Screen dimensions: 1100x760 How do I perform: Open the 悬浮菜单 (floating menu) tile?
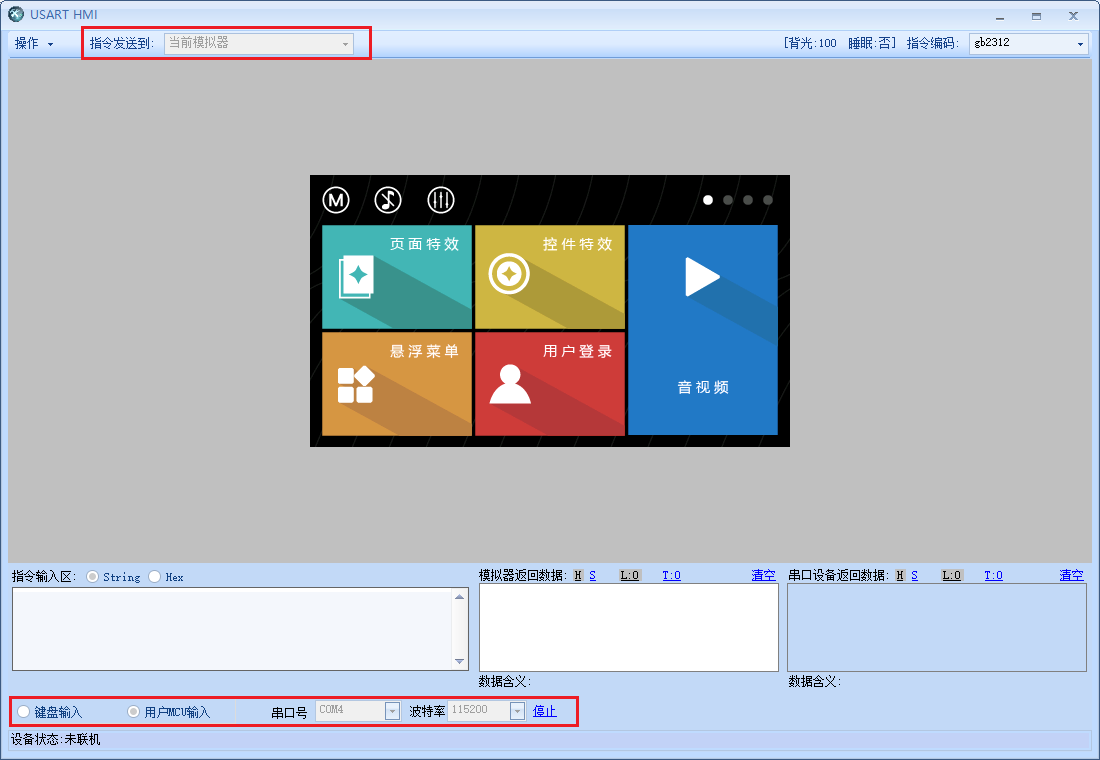[396, 385]
